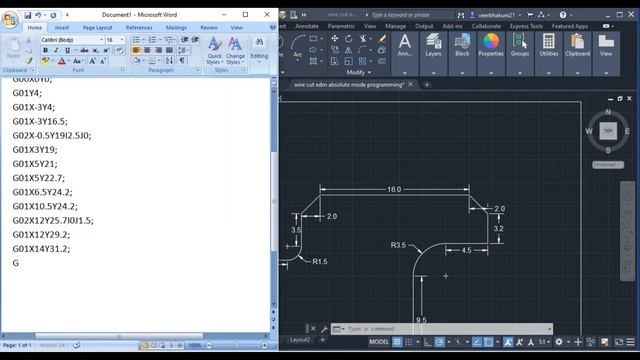Open Annotate tab in AutoCAD ribbon
This screenshot has width=640, height=360.
[x=307, y=26]
